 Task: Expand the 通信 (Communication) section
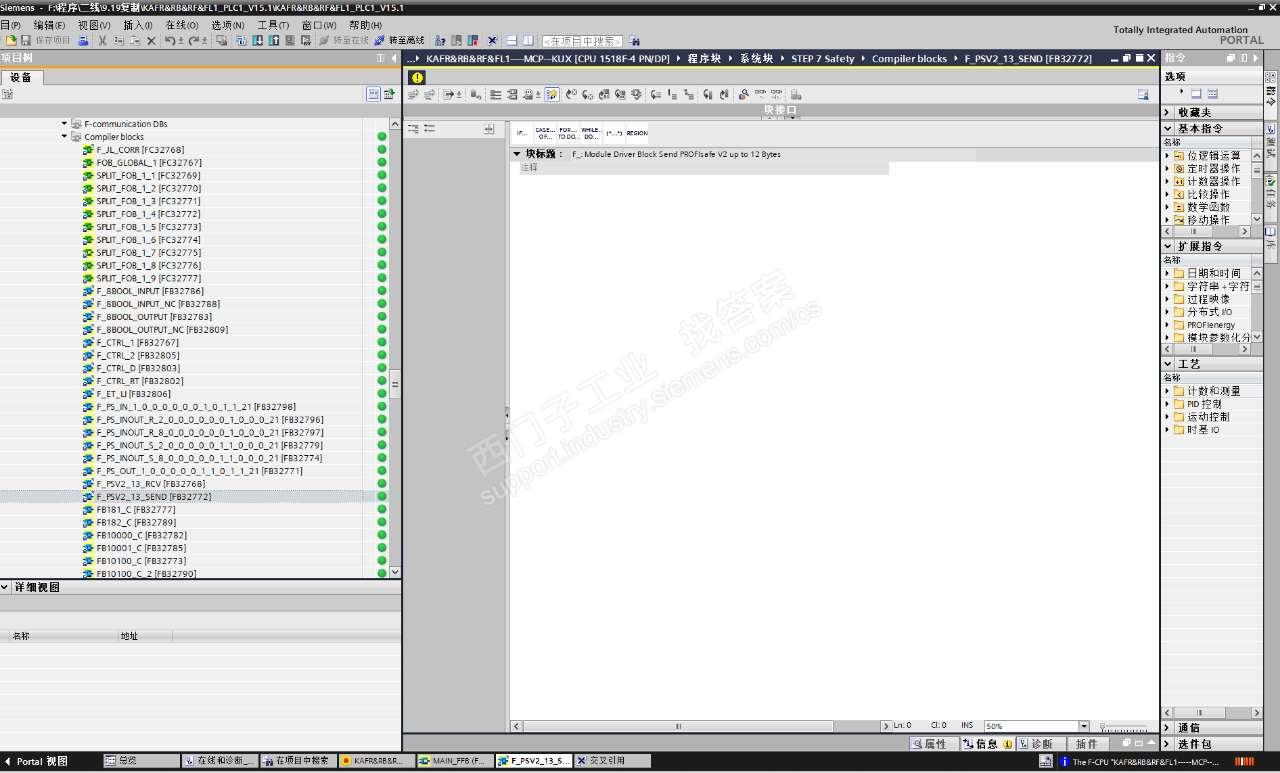(x=1167, y=728)
